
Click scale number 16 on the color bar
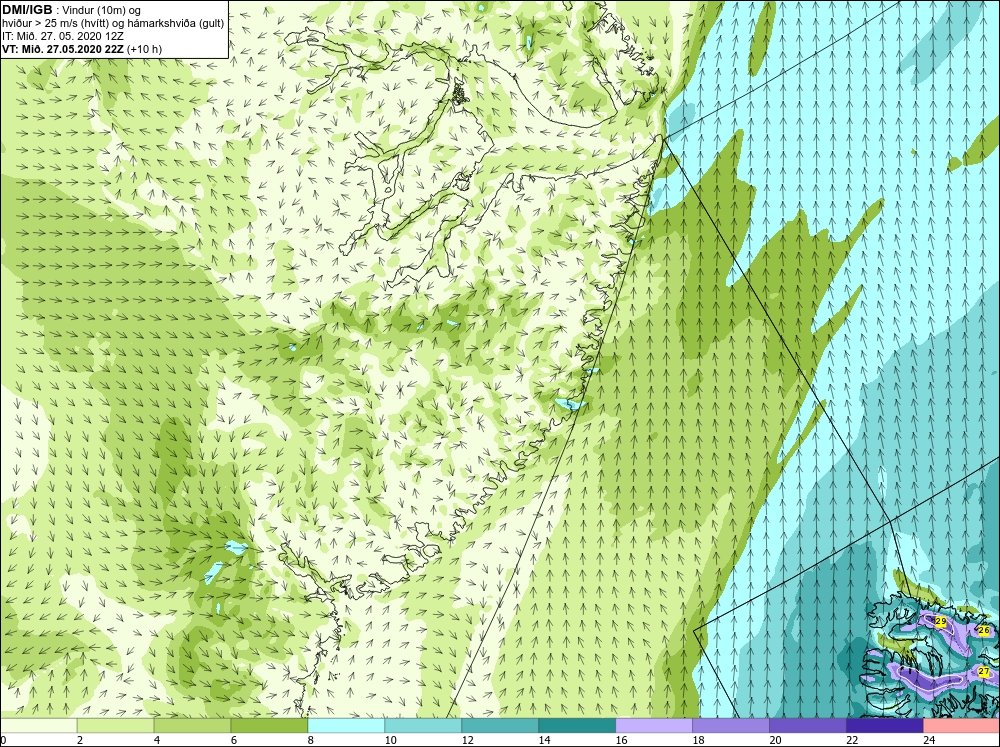coord(621,741)
